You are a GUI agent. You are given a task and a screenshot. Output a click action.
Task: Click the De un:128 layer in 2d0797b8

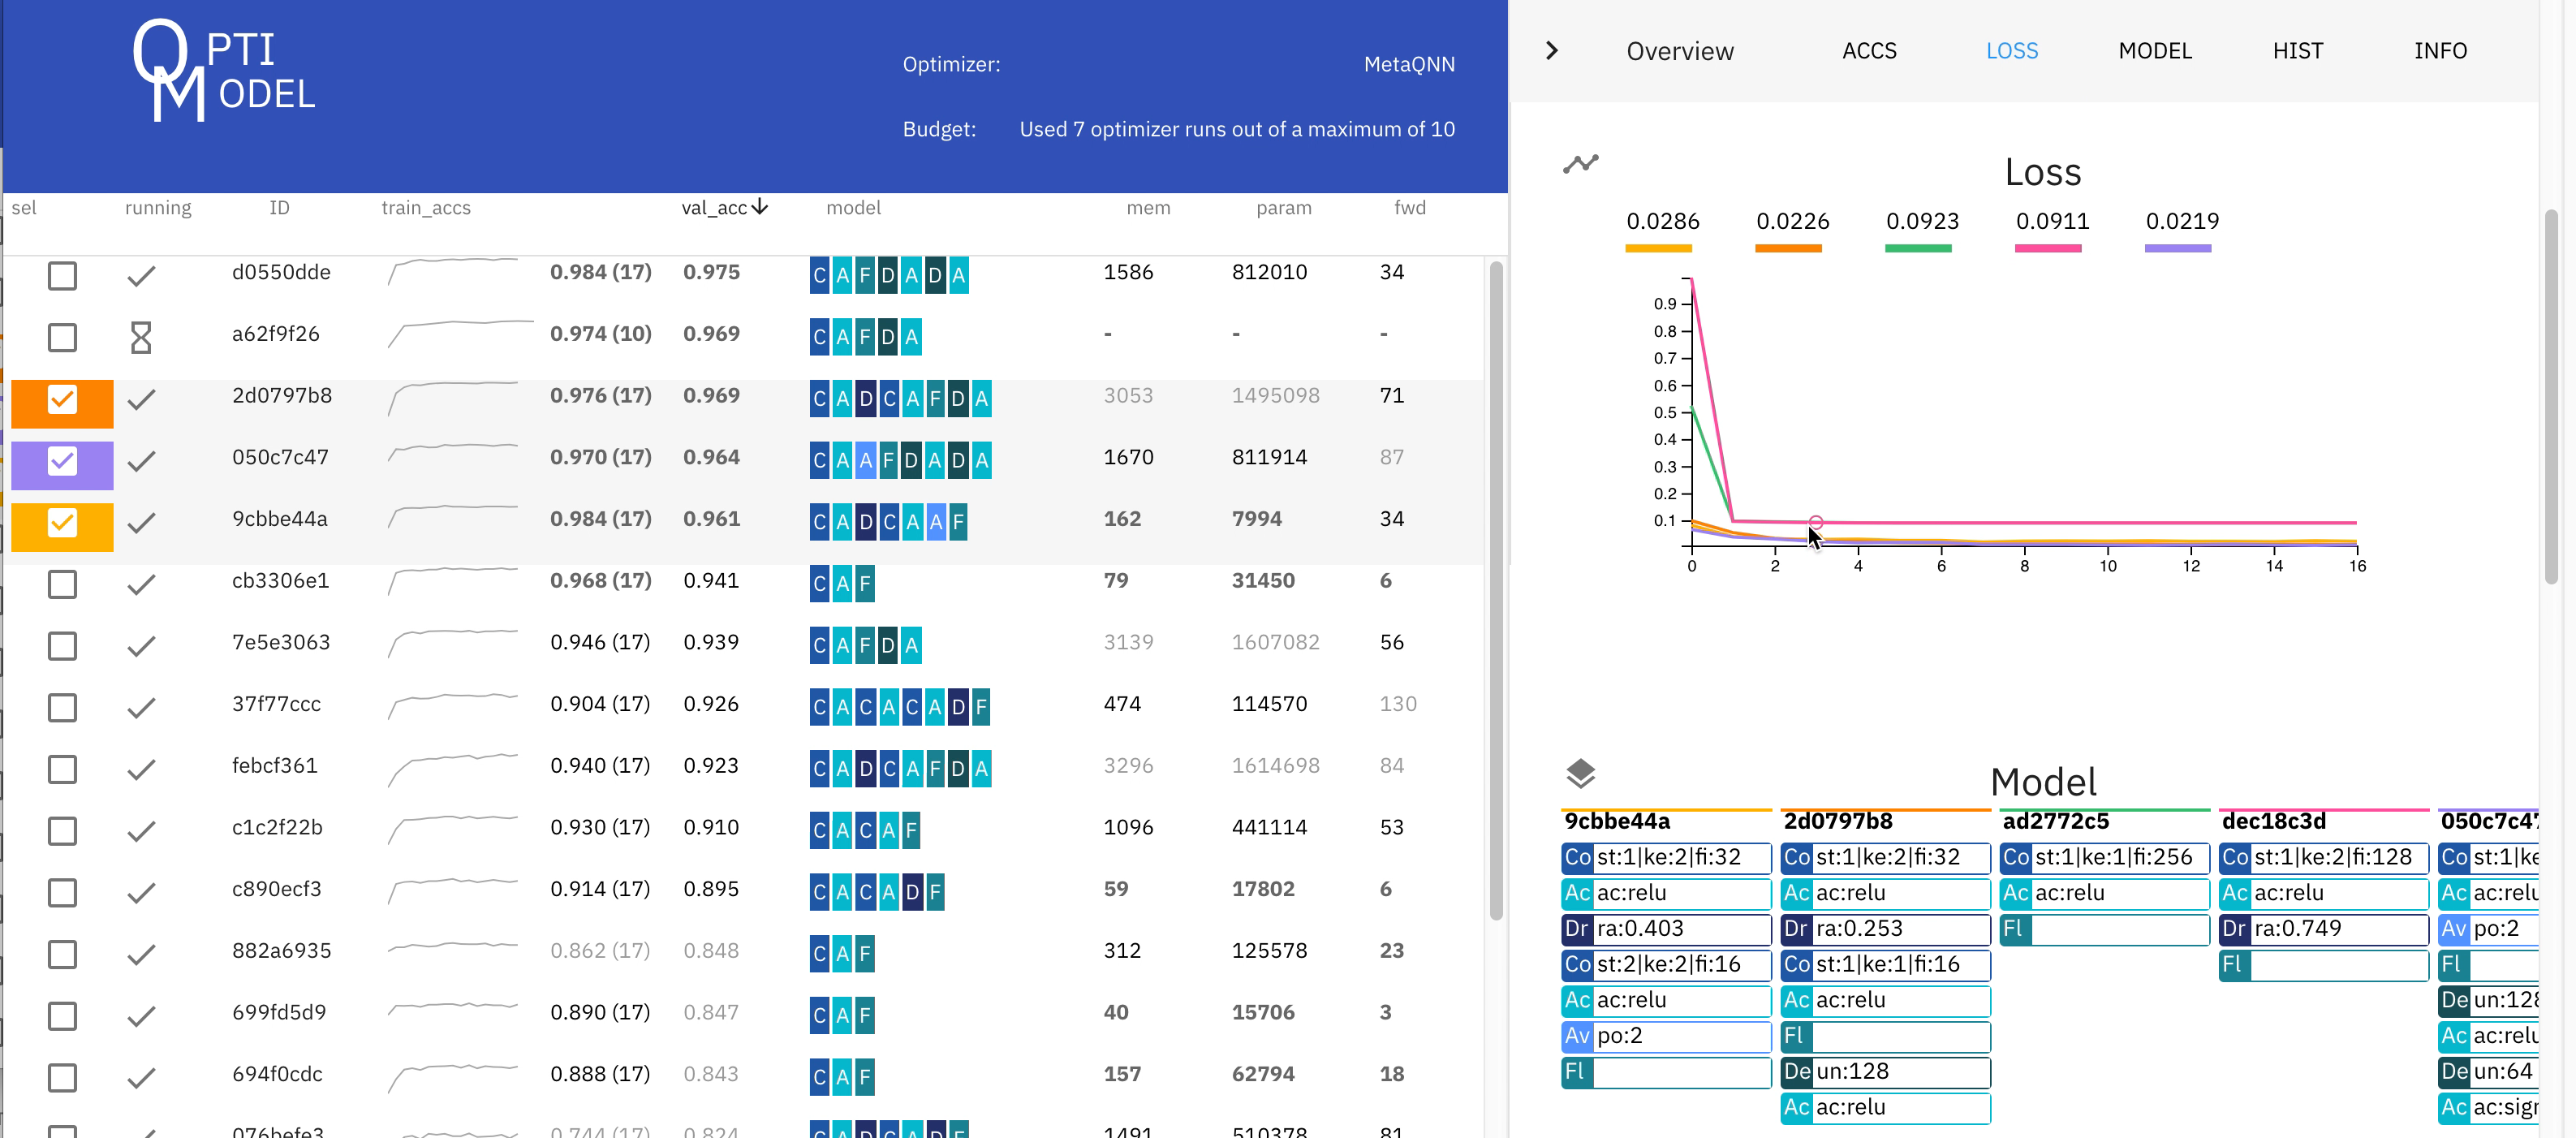pos(1885,1072)
